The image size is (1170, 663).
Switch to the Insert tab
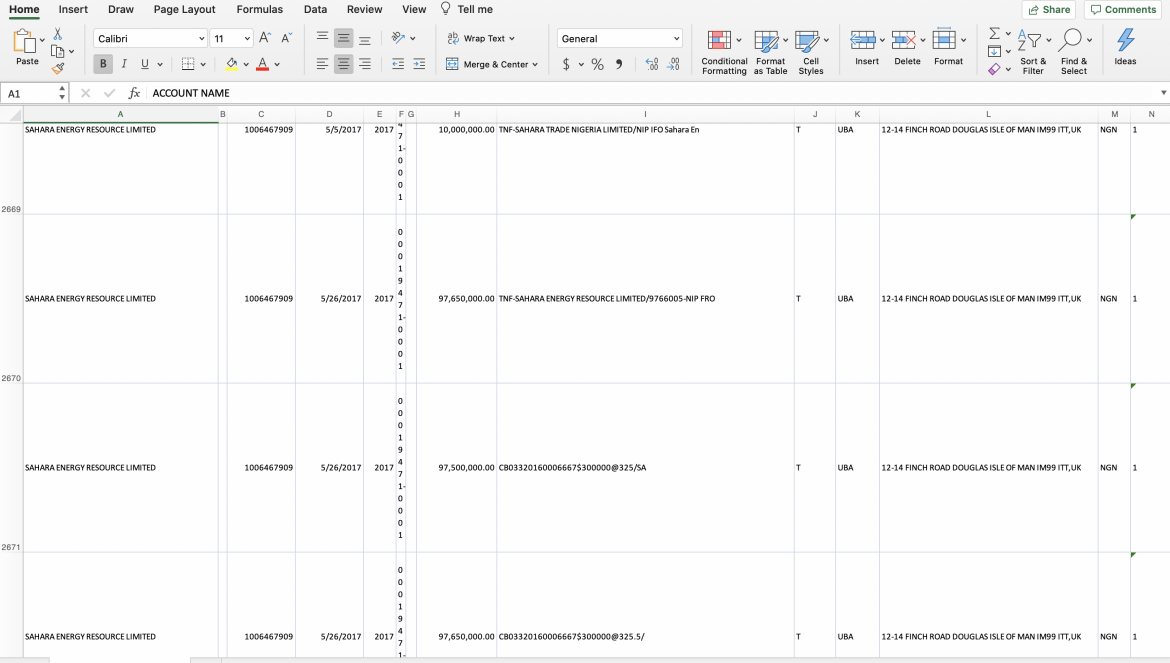[73, 10]
